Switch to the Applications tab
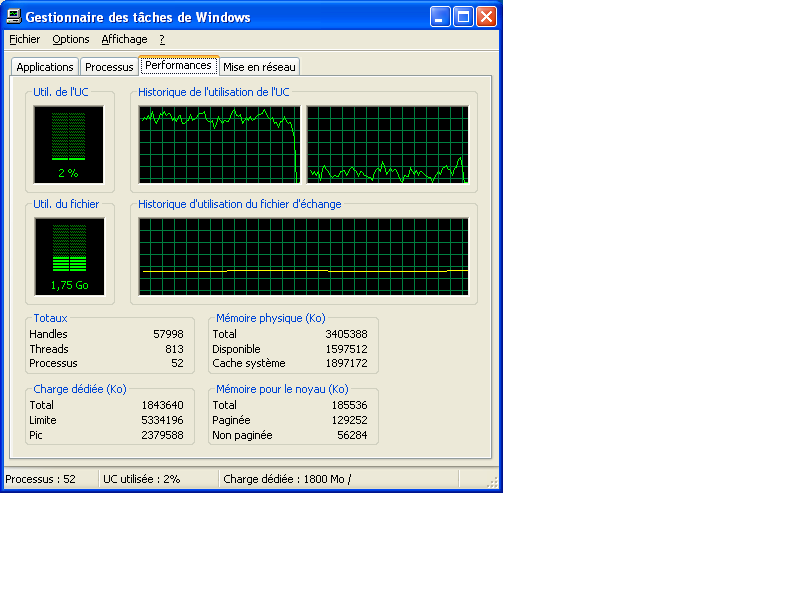 click(45, 67)
